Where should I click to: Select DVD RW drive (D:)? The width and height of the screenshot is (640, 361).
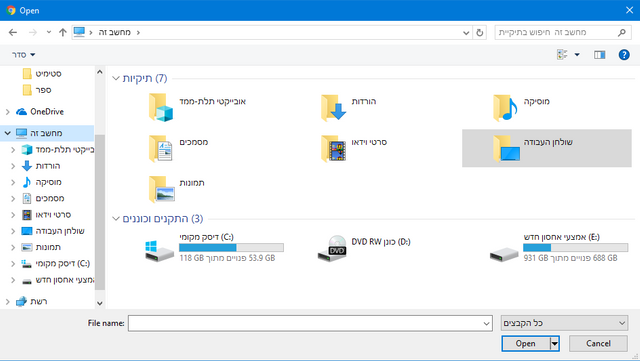click(364, 248)
